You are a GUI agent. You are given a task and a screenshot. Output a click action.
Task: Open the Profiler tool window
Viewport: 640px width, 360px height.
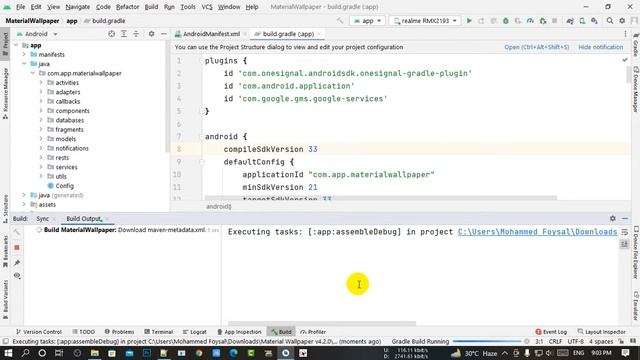[313, 332]
